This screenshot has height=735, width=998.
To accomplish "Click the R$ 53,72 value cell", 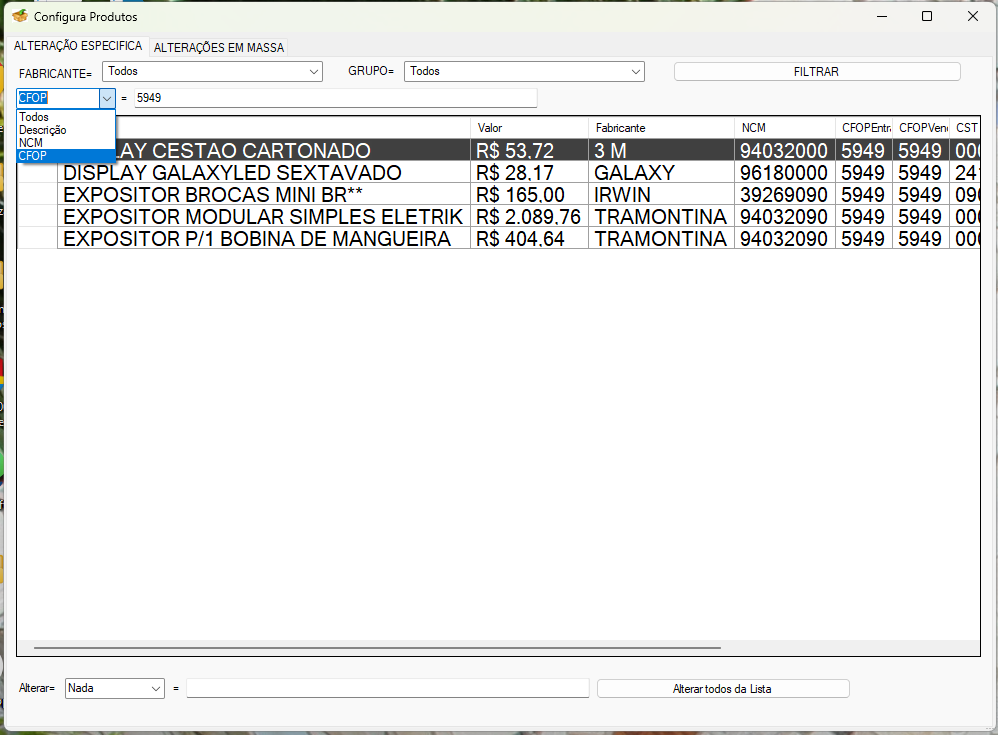I will point(530,150).
